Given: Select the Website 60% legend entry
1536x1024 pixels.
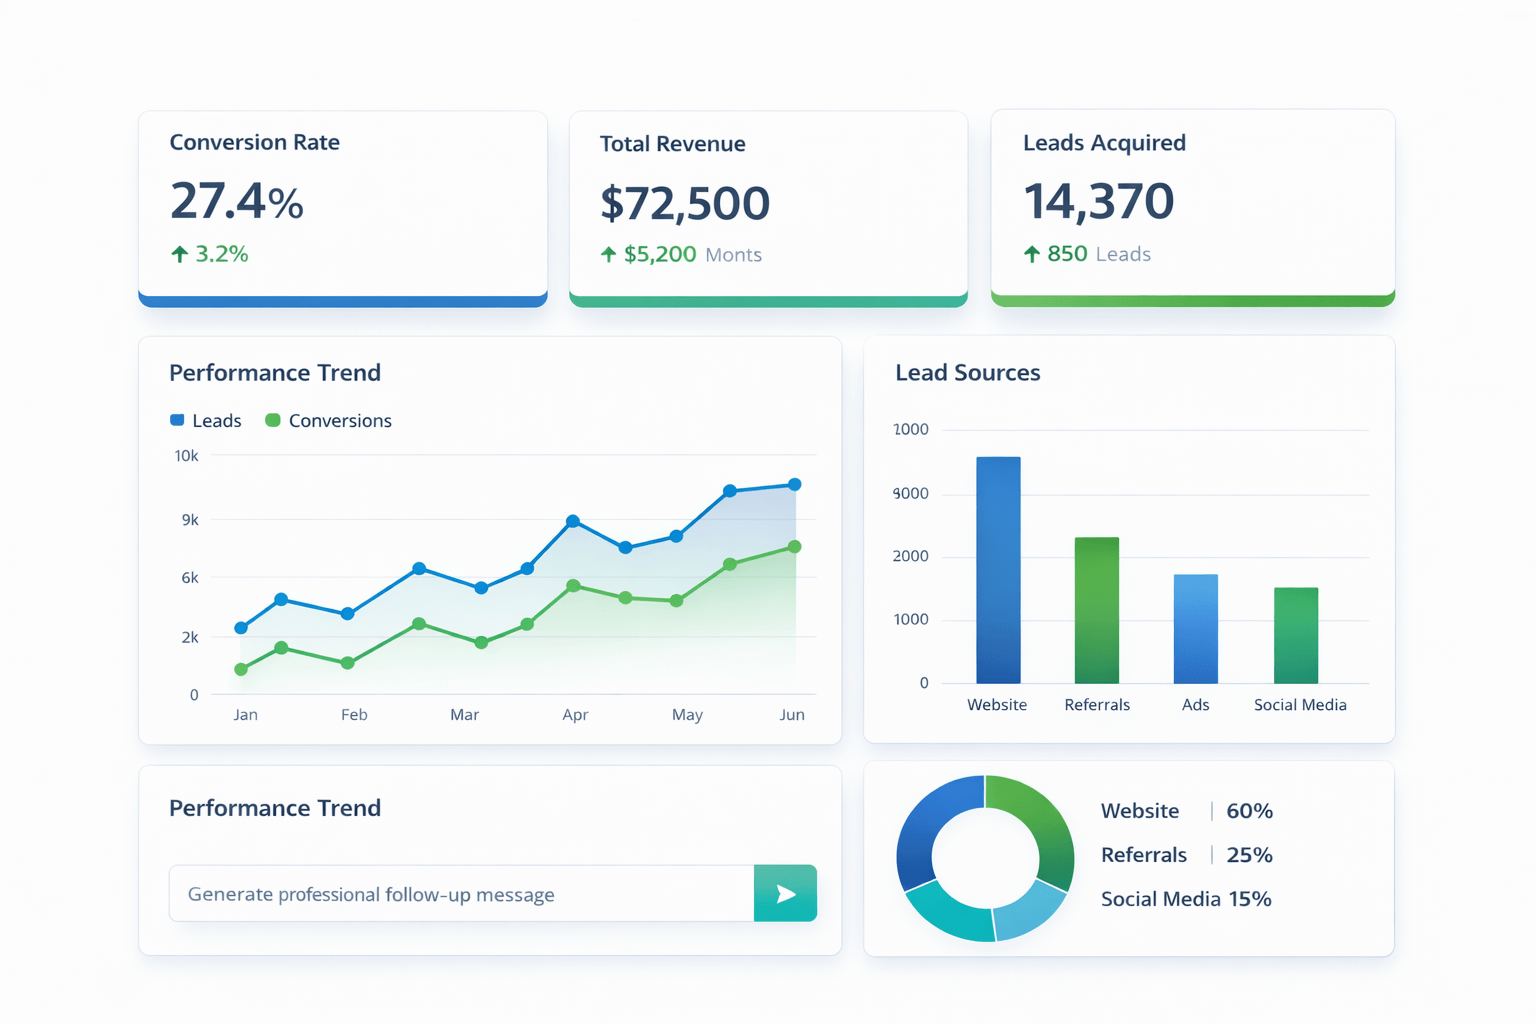Looking at the screenshot, I should tap(1186, 811).
